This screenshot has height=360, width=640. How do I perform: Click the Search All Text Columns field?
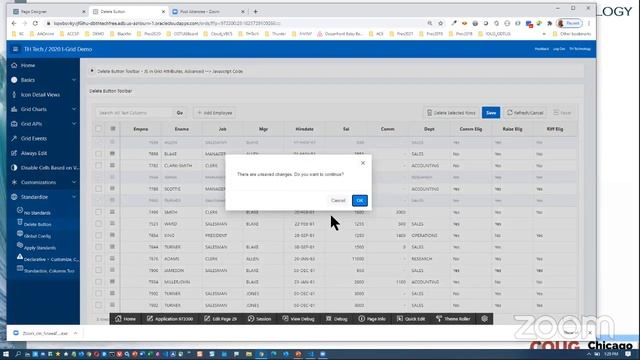[x=135, y=113]
